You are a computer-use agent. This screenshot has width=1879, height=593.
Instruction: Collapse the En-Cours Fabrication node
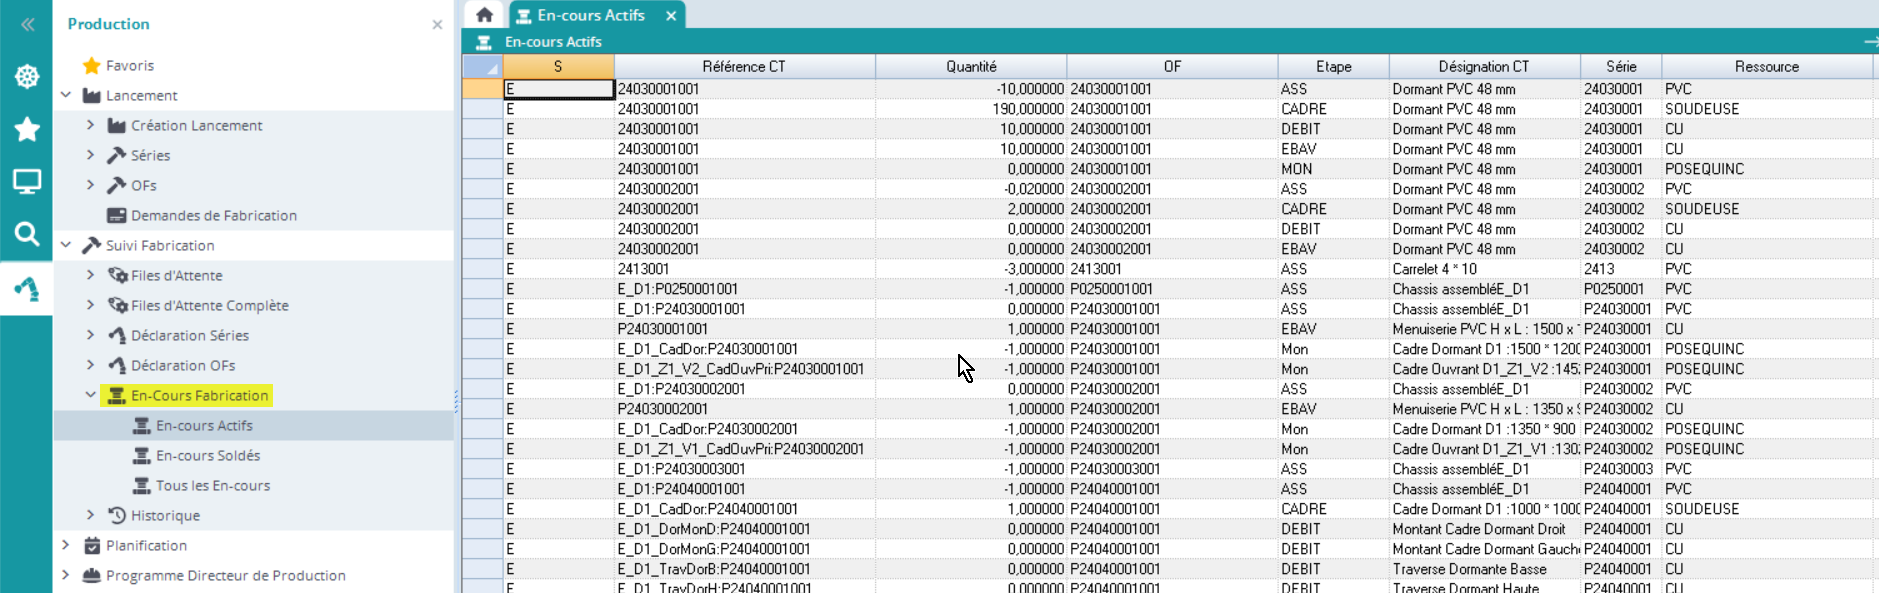[x=90, y=395]
